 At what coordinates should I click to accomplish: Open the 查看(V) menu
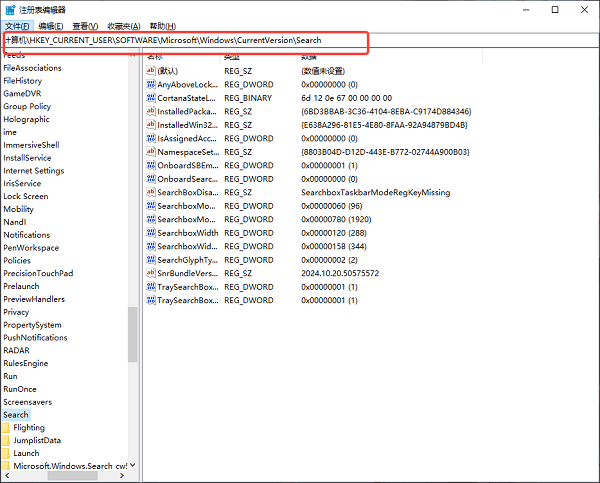[x=85, y=26]
